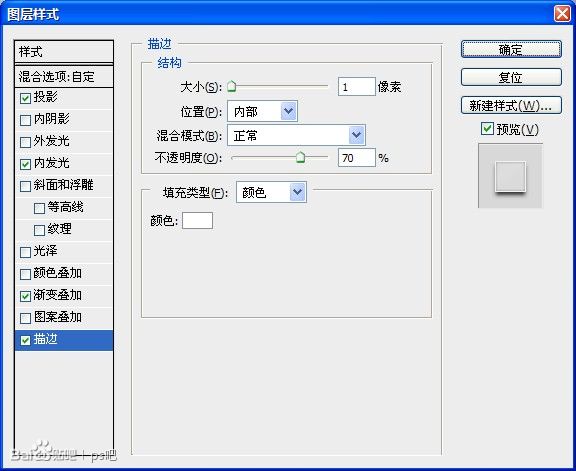Click the 确定 OK button
Screen dimensions: 576x471
pyautogui.click(x=511, y=49)
